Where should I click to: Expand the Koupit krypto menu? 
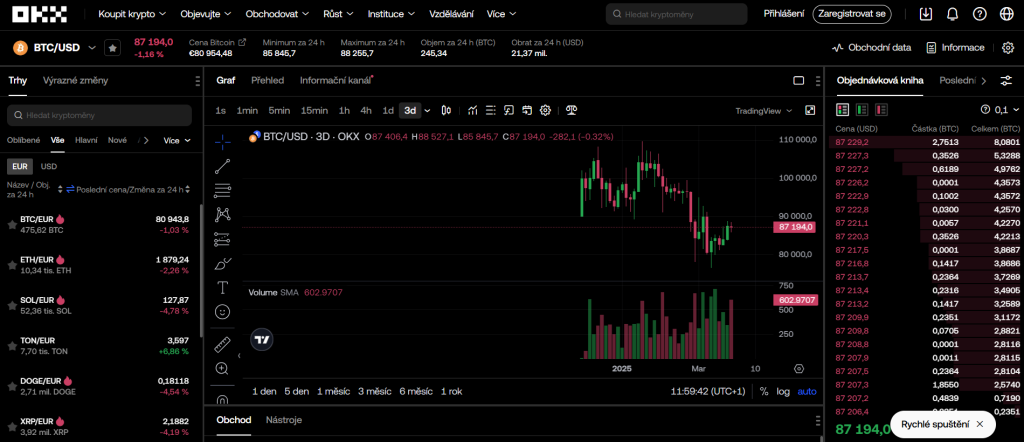(x=132, y=14)
